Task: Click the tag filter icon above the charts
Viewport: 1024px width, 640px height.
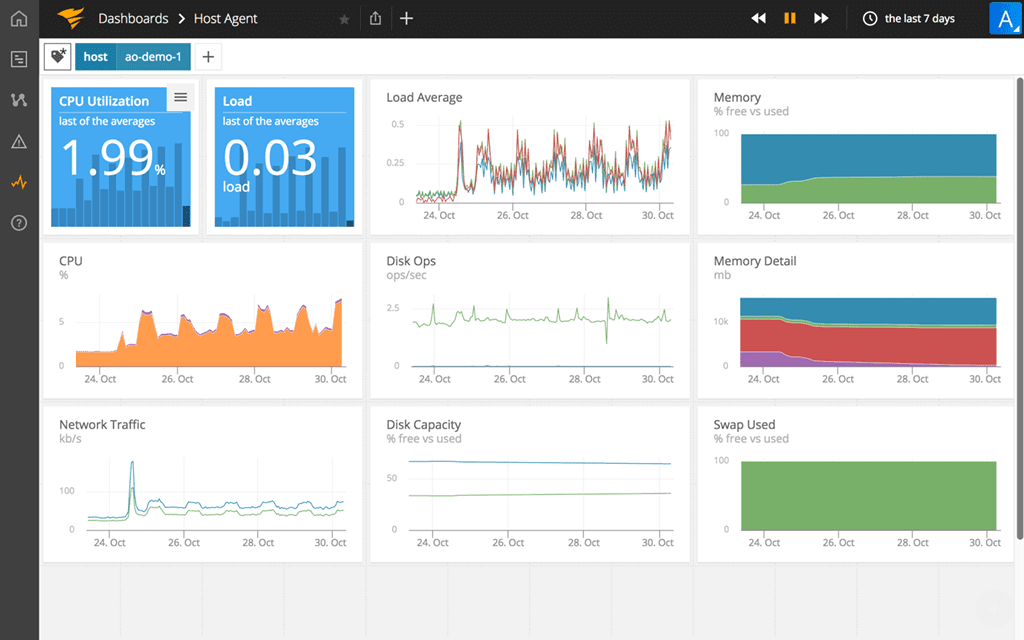Action: tap(57, 57)
